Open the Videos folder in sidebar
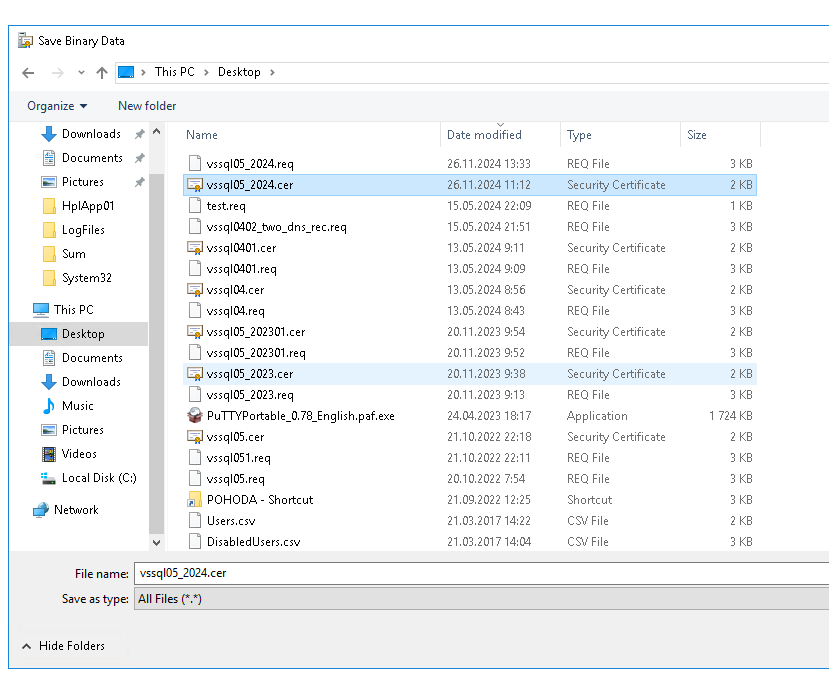The width and height of the screenshot is (829, 680). [79, 454]
